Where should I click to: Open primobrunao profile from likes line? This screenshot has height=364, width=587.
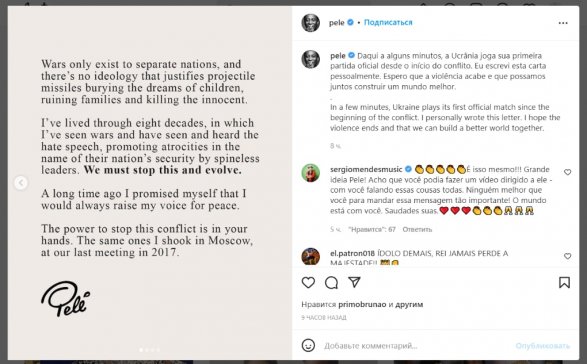pyautogui.click(x=362, y=304)
